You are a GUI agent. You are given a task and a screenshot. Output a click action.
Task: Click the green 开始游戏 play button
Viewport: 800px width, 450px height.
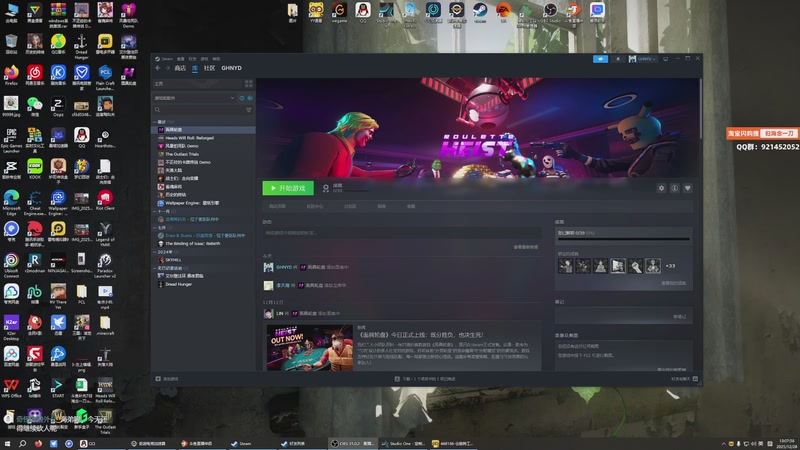tap(288, 188)
